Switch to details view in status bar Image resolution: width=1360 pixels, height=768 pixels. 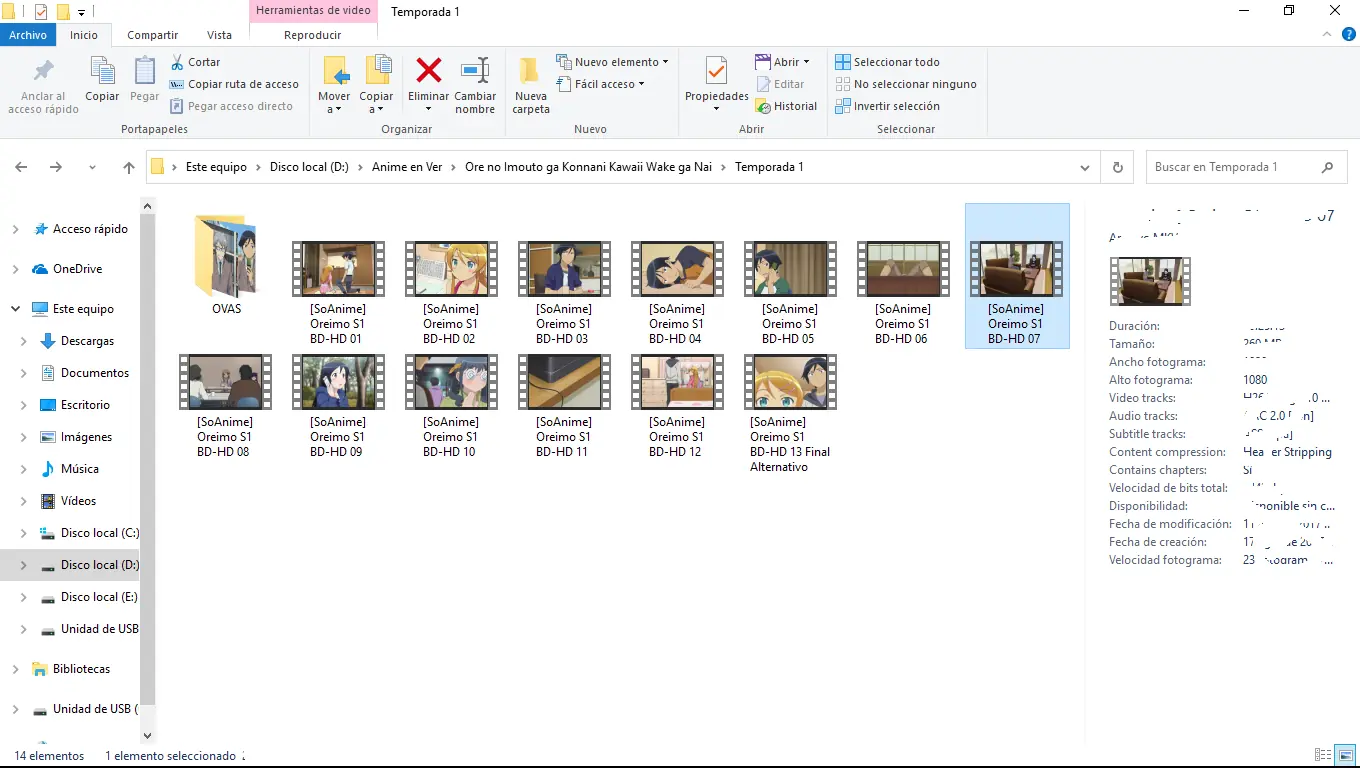pos(1323,756)
